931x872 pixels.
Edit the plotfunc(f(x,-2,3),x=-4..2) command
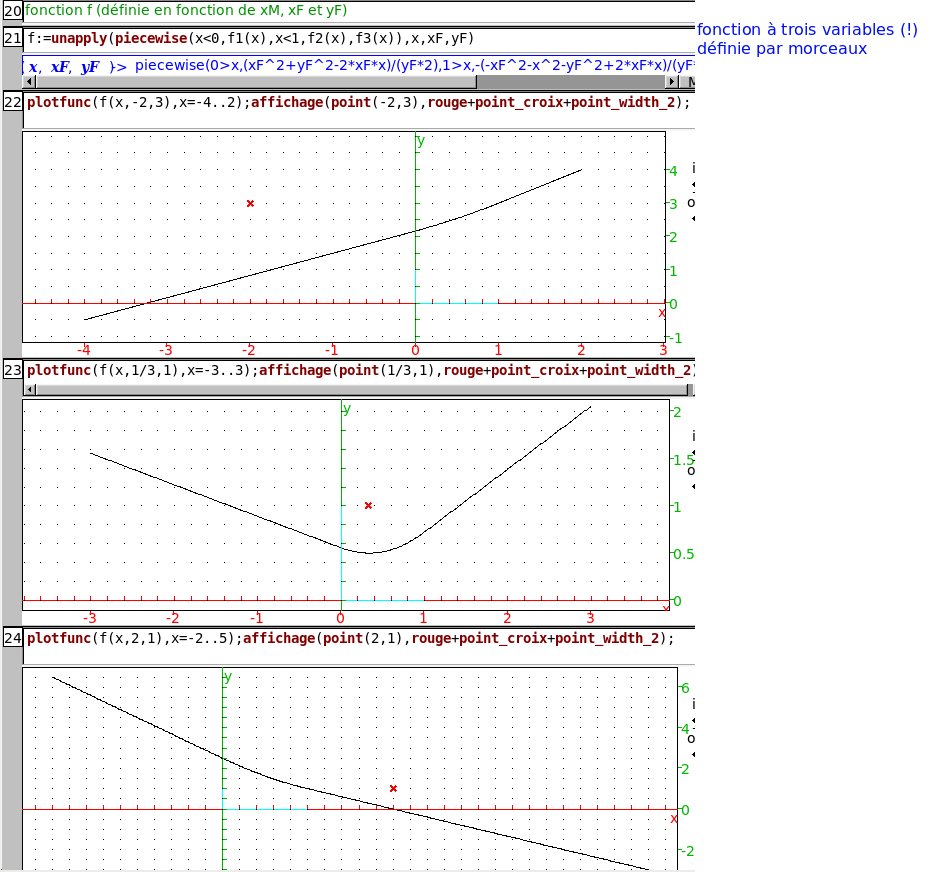pyautogui.click(x=359, y=109)
